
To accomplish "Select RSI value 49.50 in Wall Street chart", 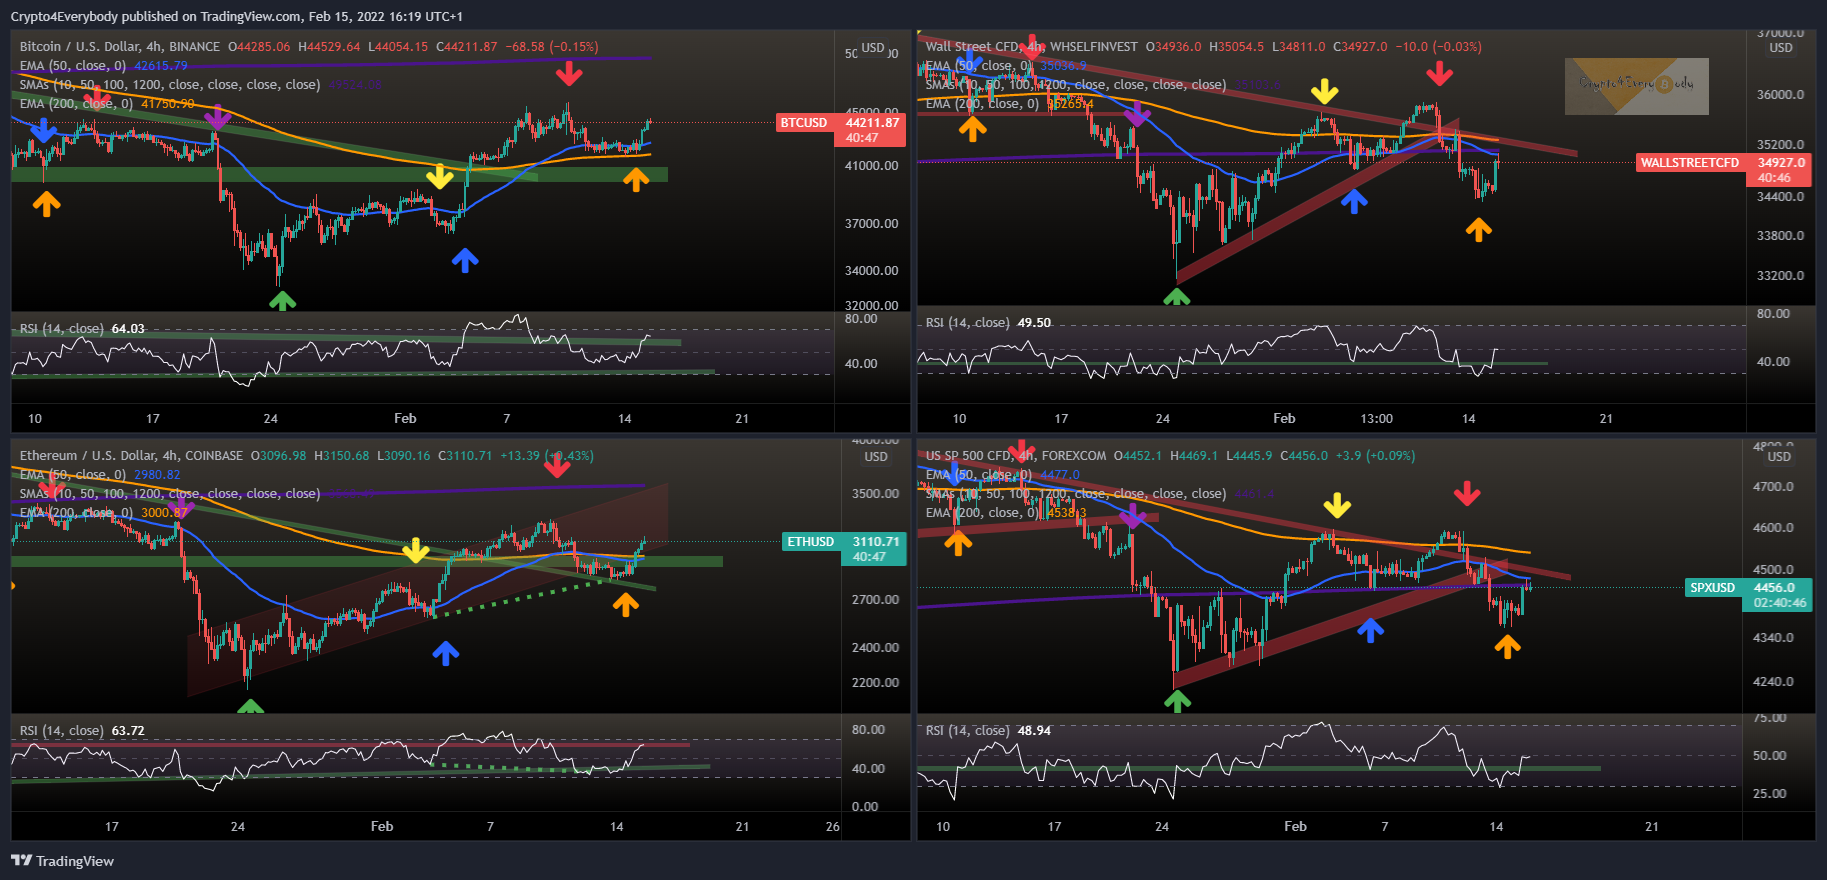I will (x=1034, y=323).
